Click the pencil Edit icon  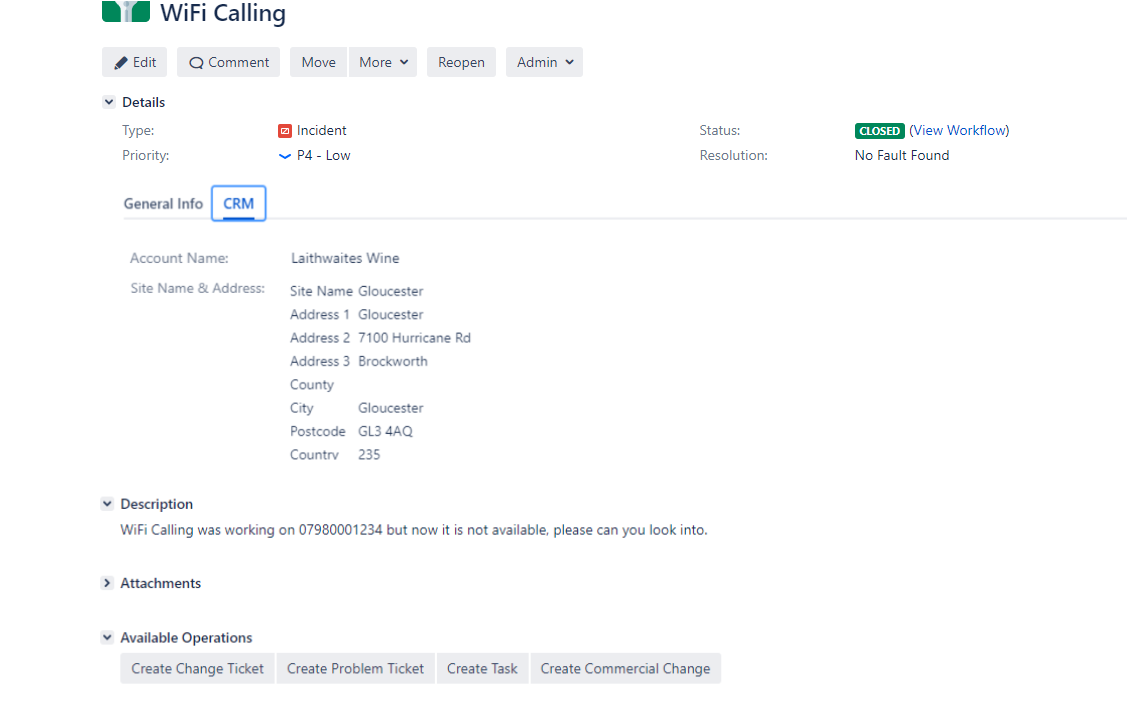point(121,63)
